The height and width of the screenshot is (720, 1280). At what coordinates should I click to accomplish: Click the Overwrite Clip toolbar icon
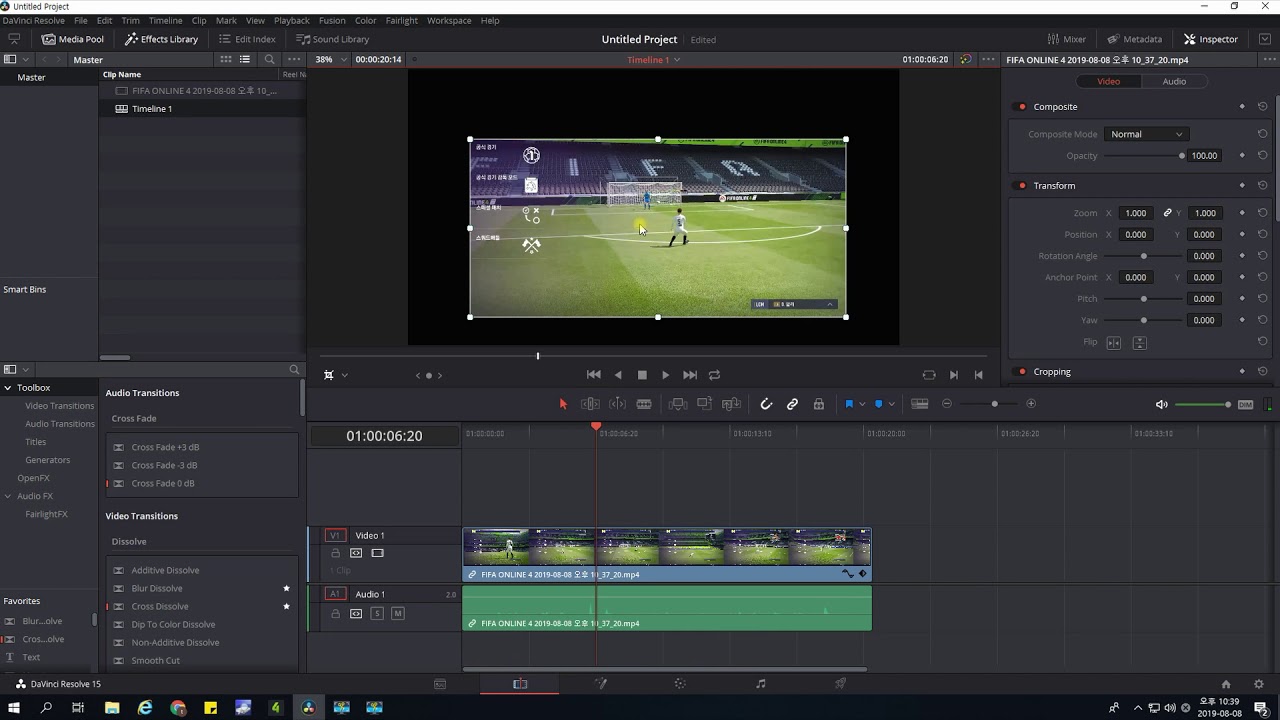[705, 404]
